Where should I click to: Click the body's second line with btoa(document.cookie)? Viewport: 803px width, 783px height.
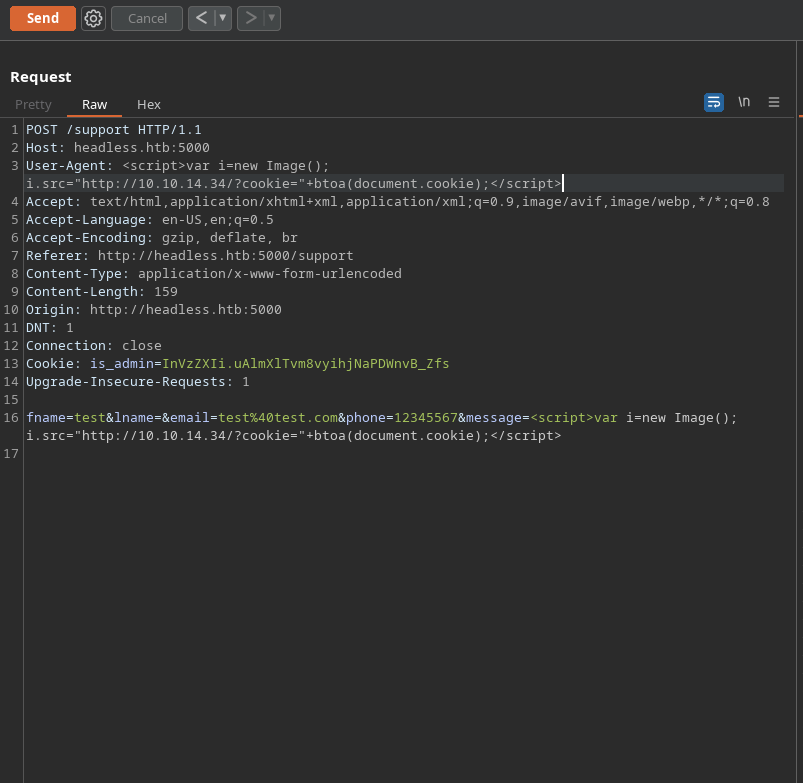coord(293,436)
